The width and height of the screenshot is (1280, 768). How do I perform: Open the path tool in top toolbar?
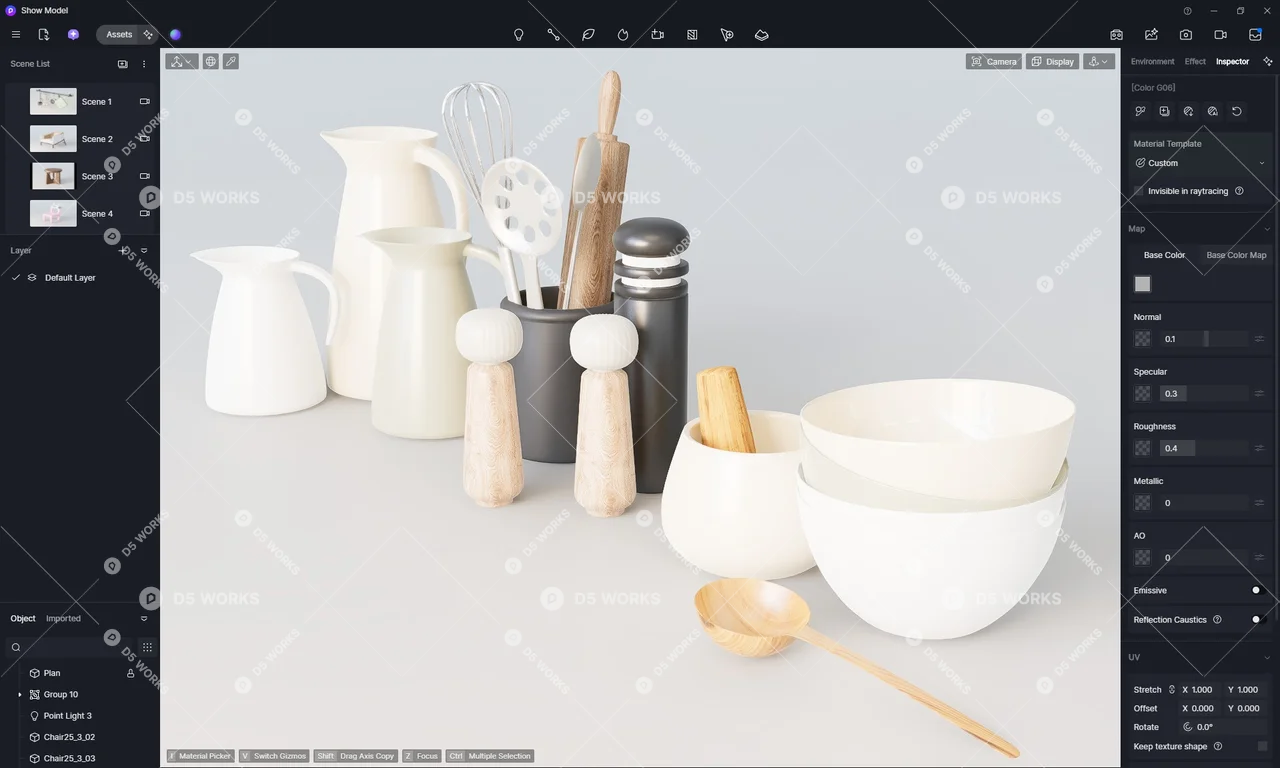(553, 35)
